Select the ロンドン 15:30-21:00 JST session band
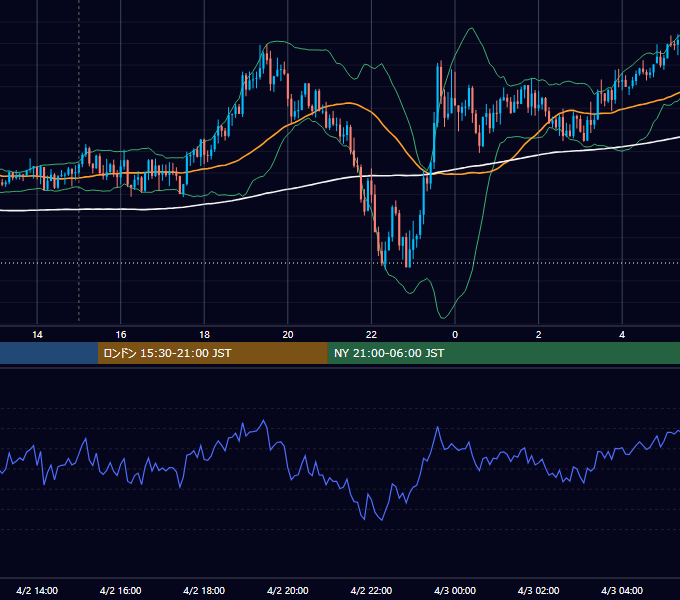This screenshot has width=680, height=600. (212, 353)
